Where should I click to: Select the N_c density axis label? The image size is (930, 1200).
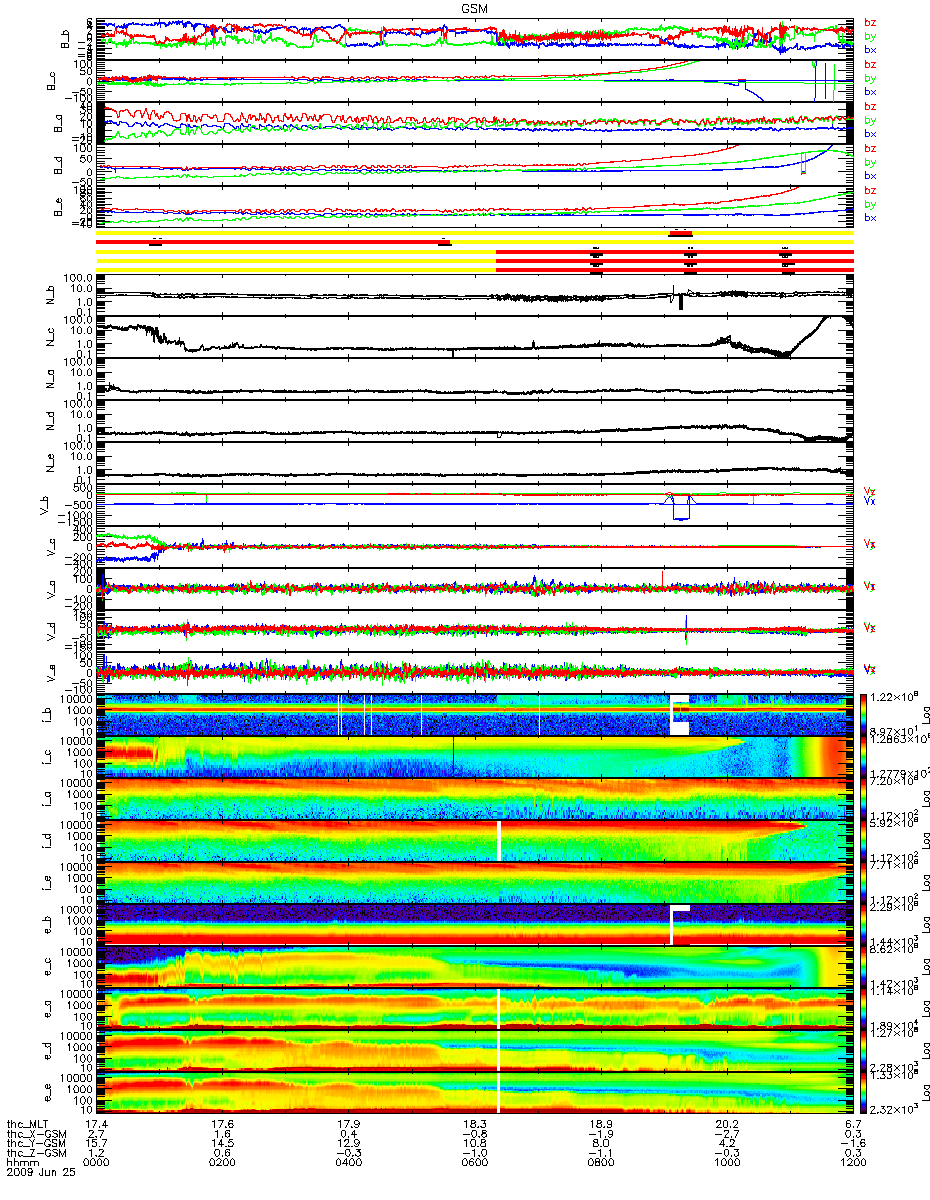coord(52,337)
